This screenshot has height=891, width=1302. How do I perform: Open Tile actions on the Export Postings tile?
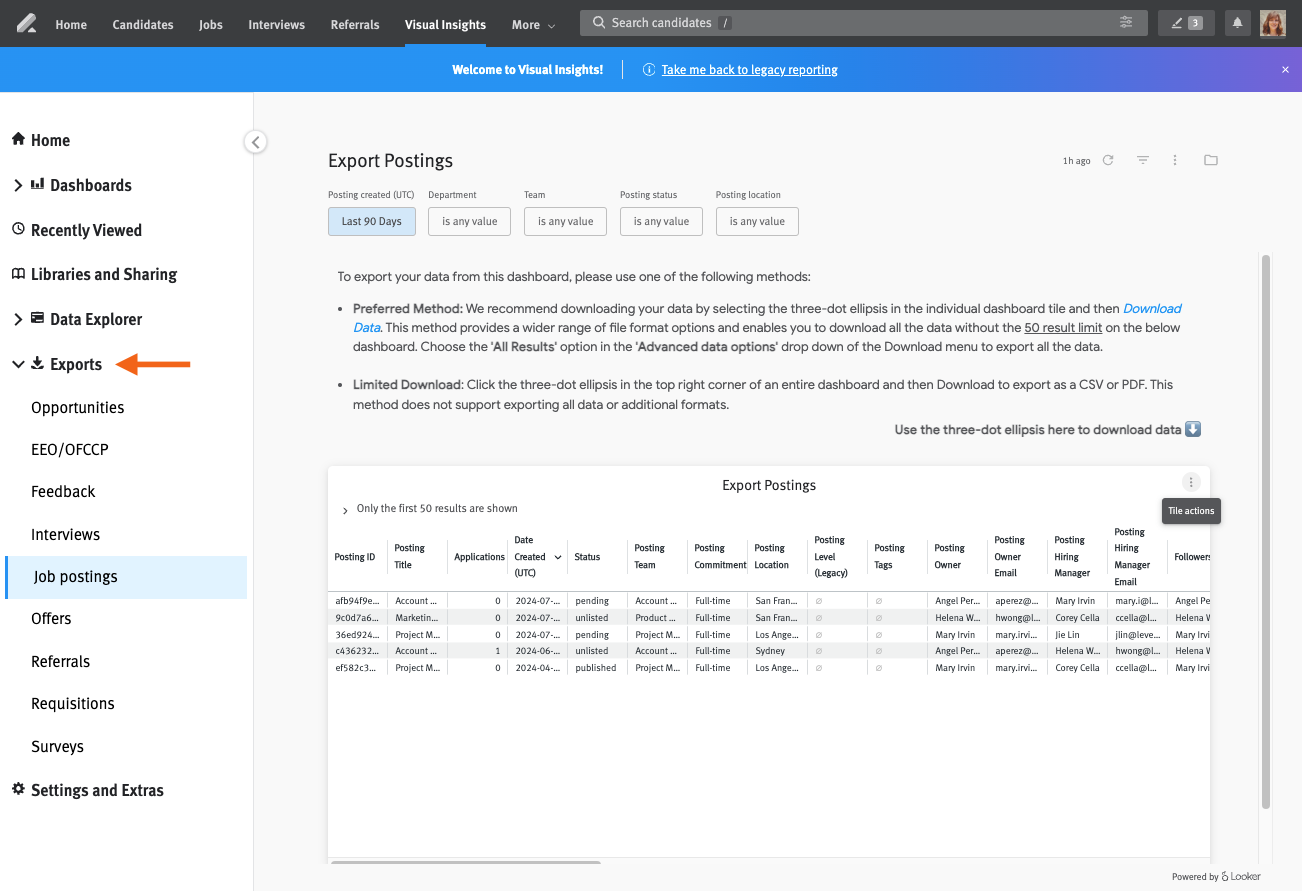coord(1190,481)
